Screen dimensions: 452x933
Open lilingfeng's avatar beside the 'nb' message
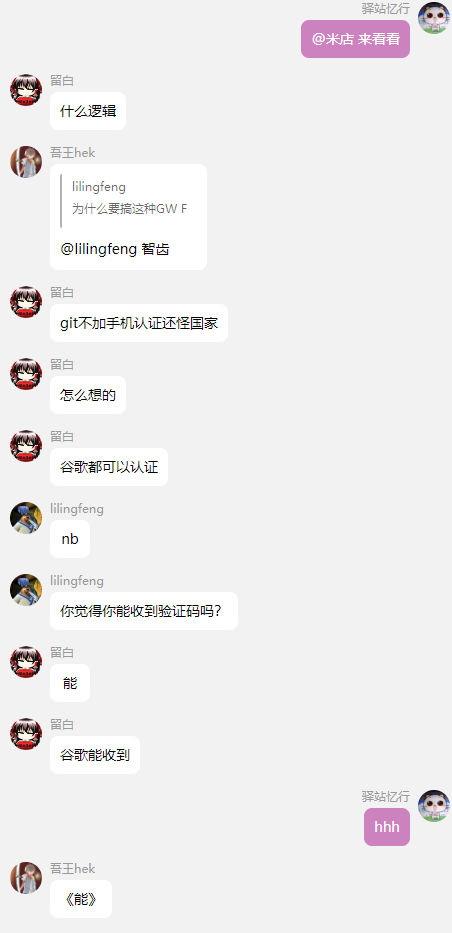tap(26, 518)
